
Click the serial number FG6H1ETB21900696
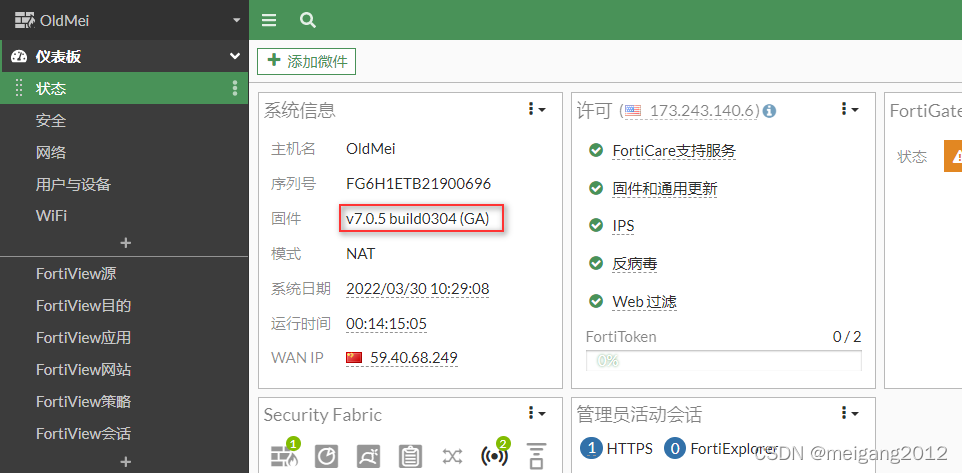[418, 183]
